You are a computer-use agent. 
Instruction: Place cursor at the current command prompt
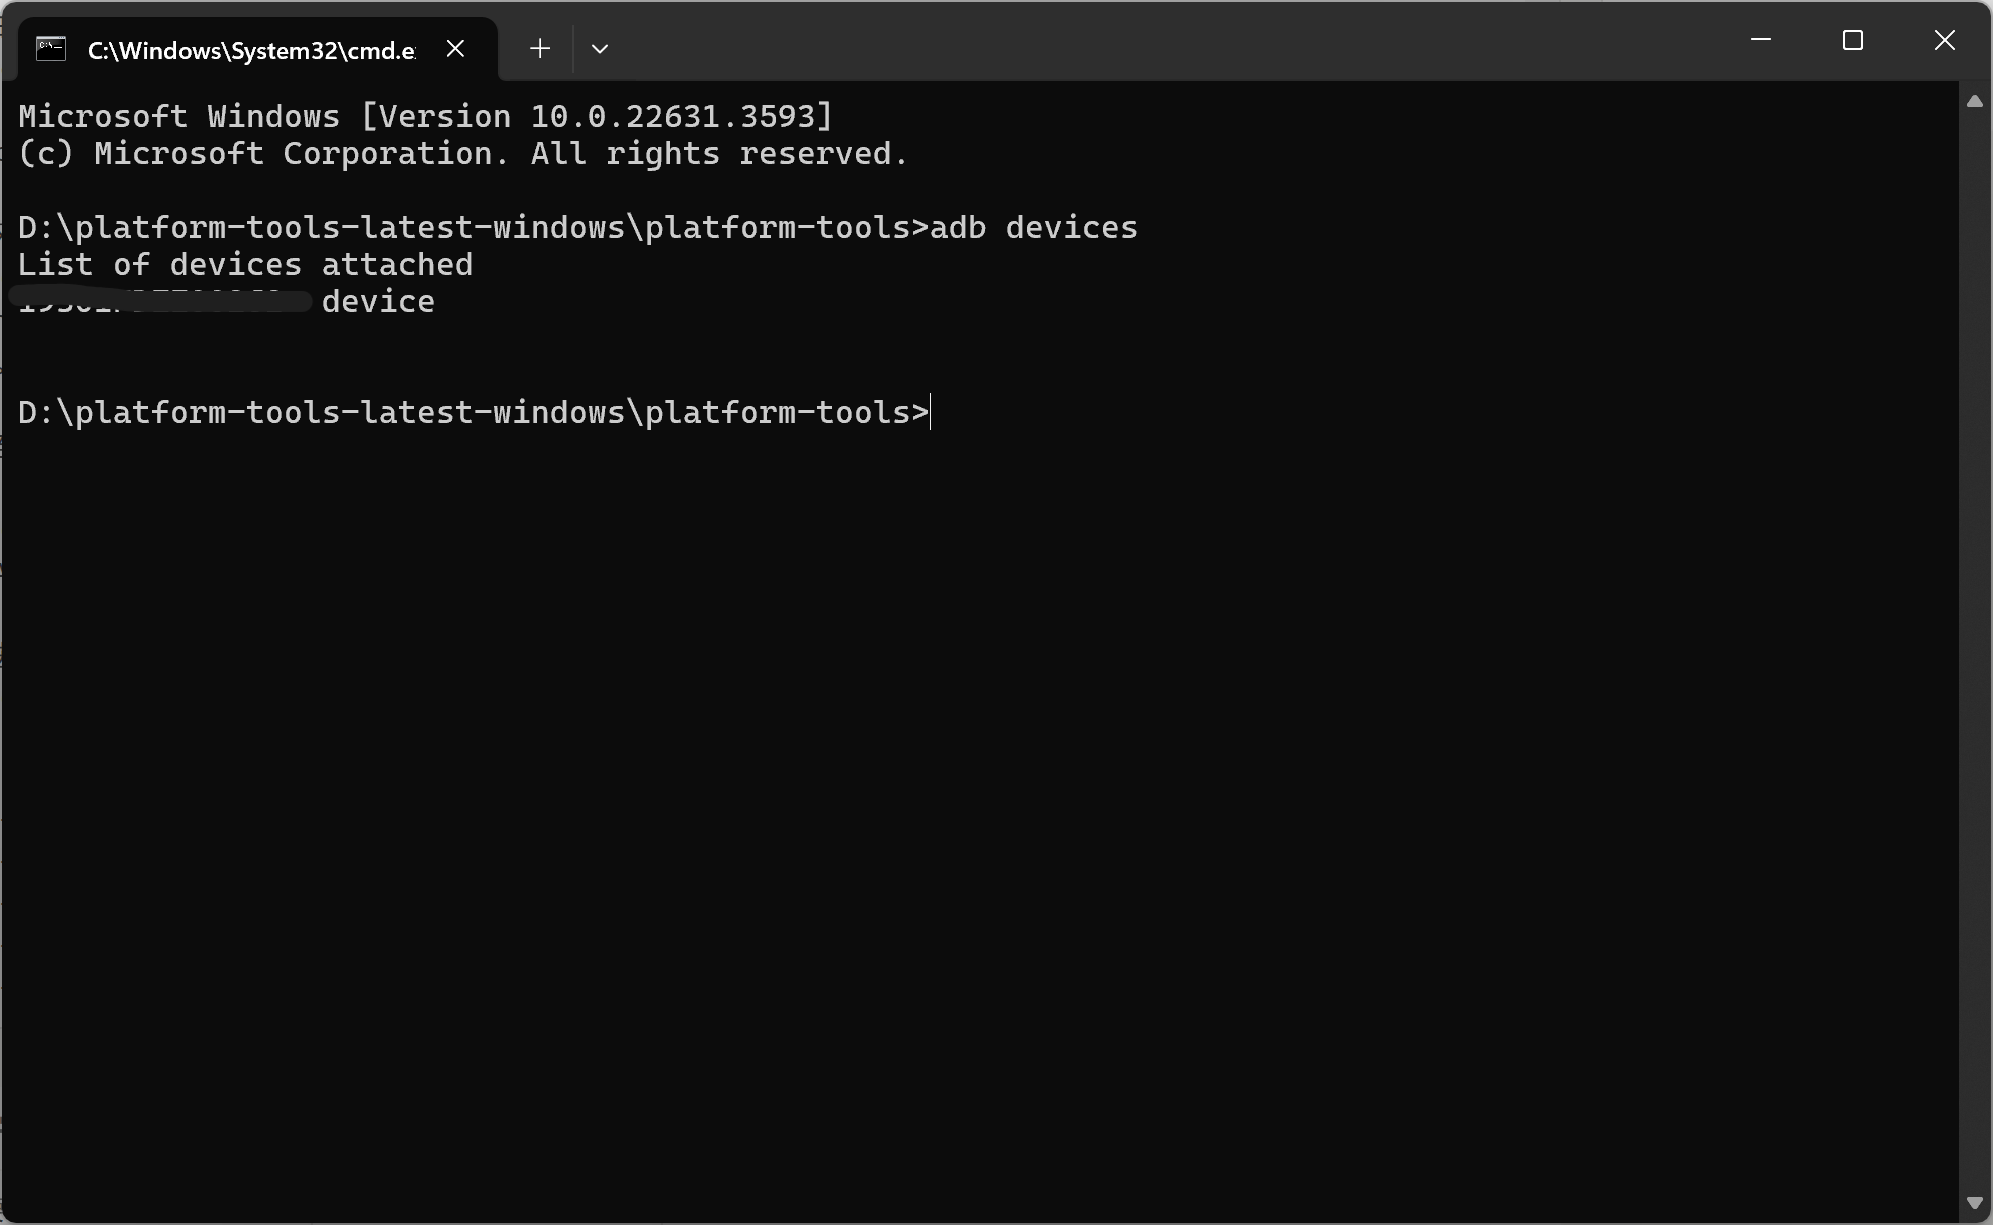[931, 412]
